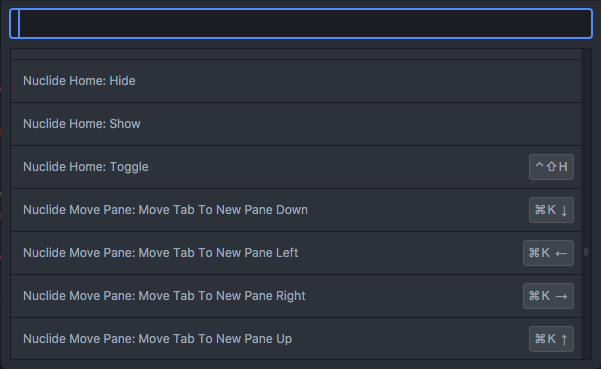Run the Nuclide Home: Hide command
601x369 pixels.
[x=296, y=81]
